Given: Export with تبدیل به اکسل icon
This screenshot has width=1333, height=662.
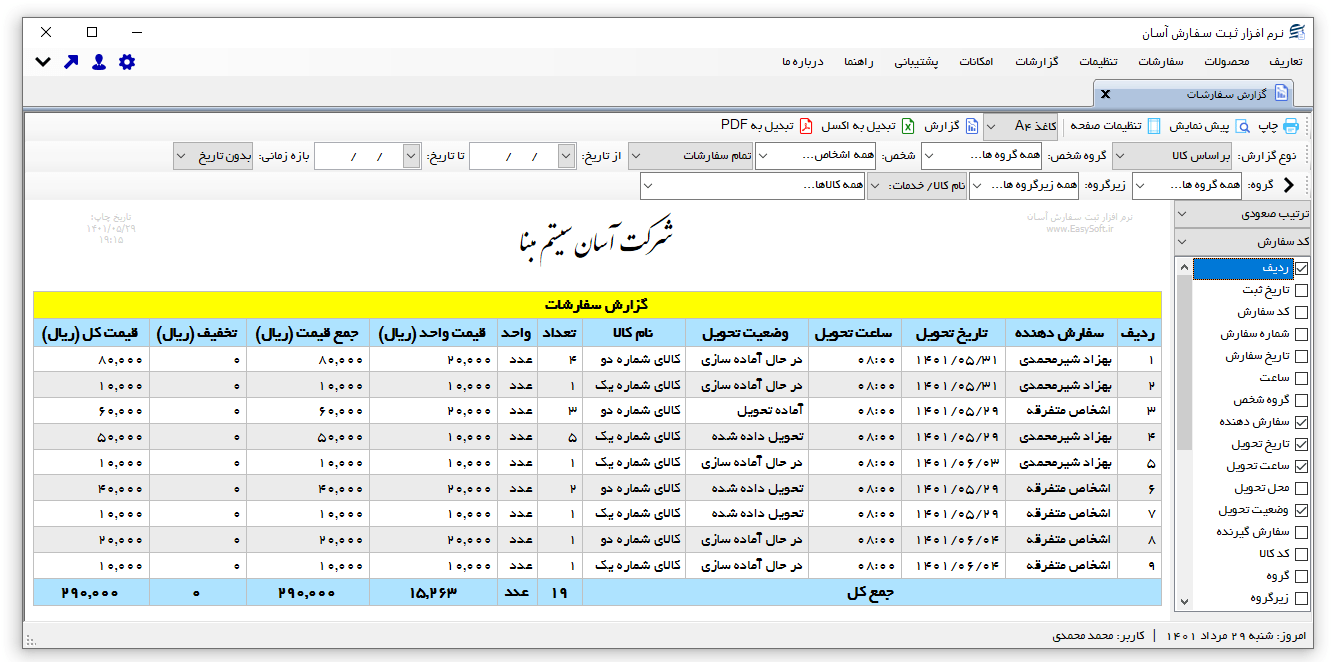Looking at the screenshot, I should coord(907,126).
